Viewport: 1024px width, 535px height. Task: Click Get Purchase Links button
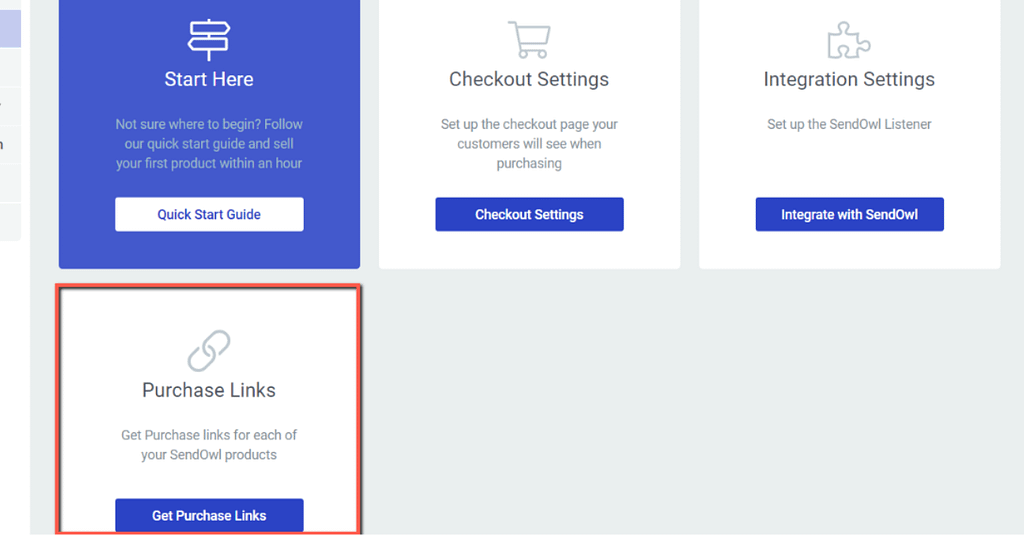(209, 515)
